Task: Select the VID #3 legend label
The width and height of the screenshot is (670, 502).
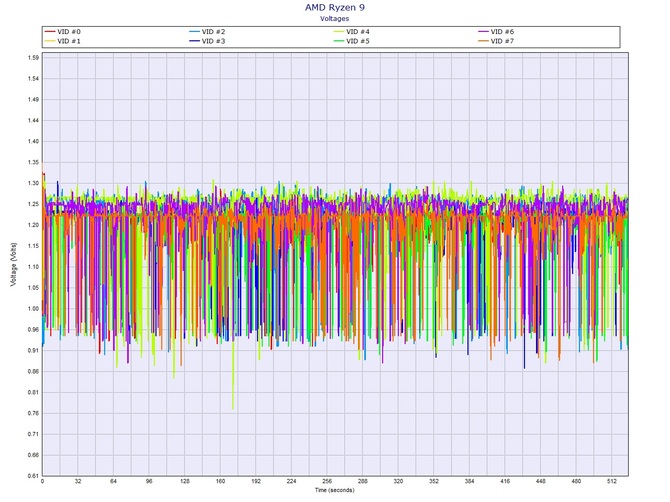Action: [213, 41]
